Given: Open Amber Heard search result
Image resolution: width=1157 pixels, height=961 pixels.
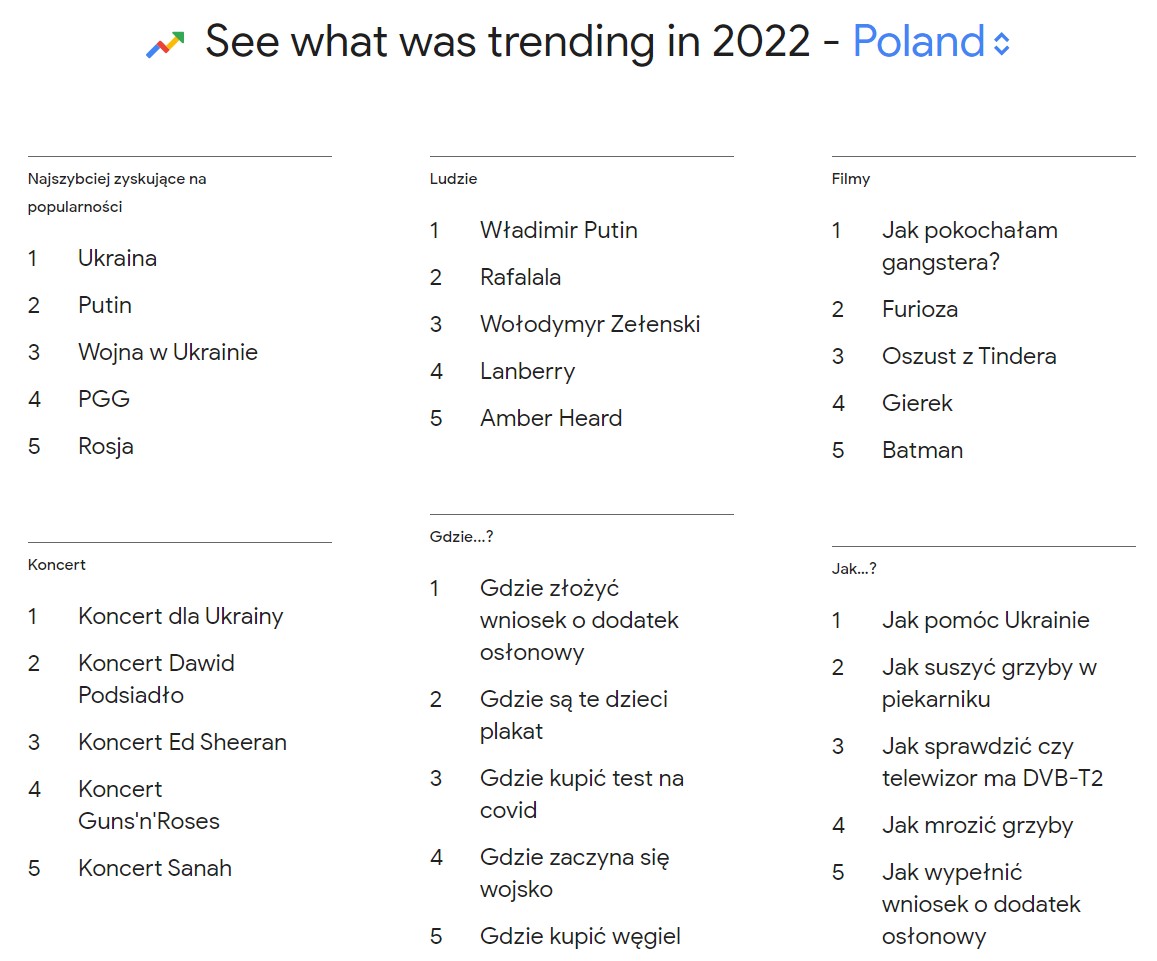Looking at the screenshot, I should (x=551, y=418).
